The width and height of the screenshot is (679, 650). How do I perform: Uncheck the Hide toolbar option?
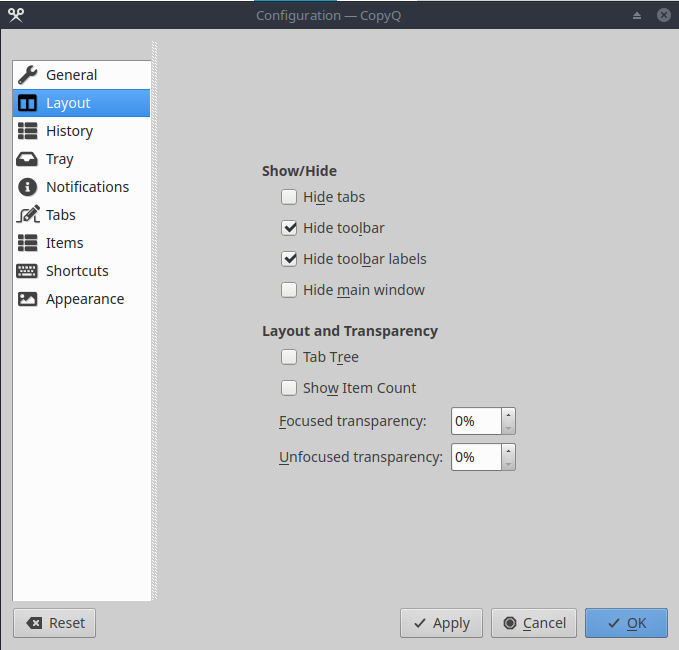289,228
